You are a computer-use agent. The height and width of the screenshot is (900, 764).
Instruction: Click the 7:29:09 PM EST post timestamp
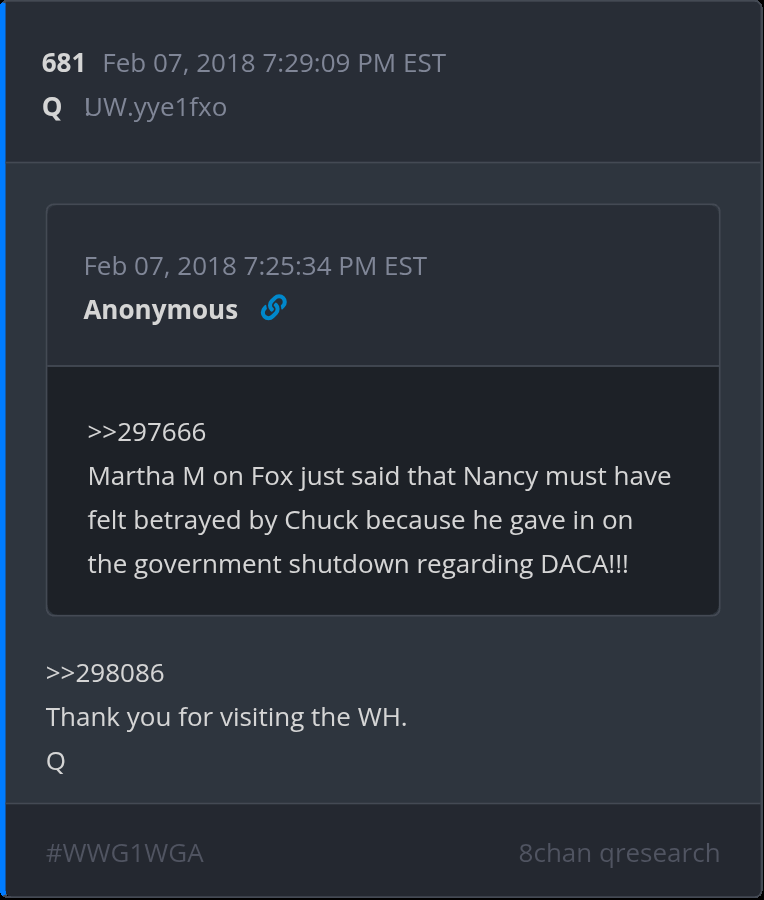274,64
